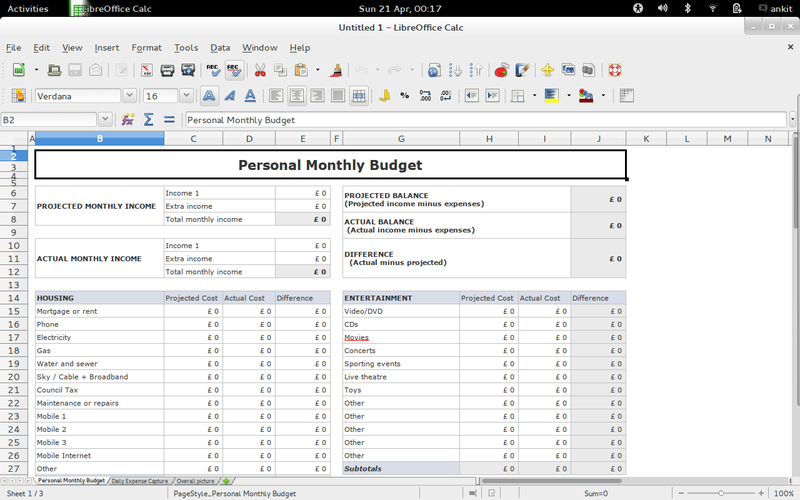Open the Format menu
Image resolution: width=800 pixels, height=500 pixels.
pyautogui.click(x=146, y=47)
